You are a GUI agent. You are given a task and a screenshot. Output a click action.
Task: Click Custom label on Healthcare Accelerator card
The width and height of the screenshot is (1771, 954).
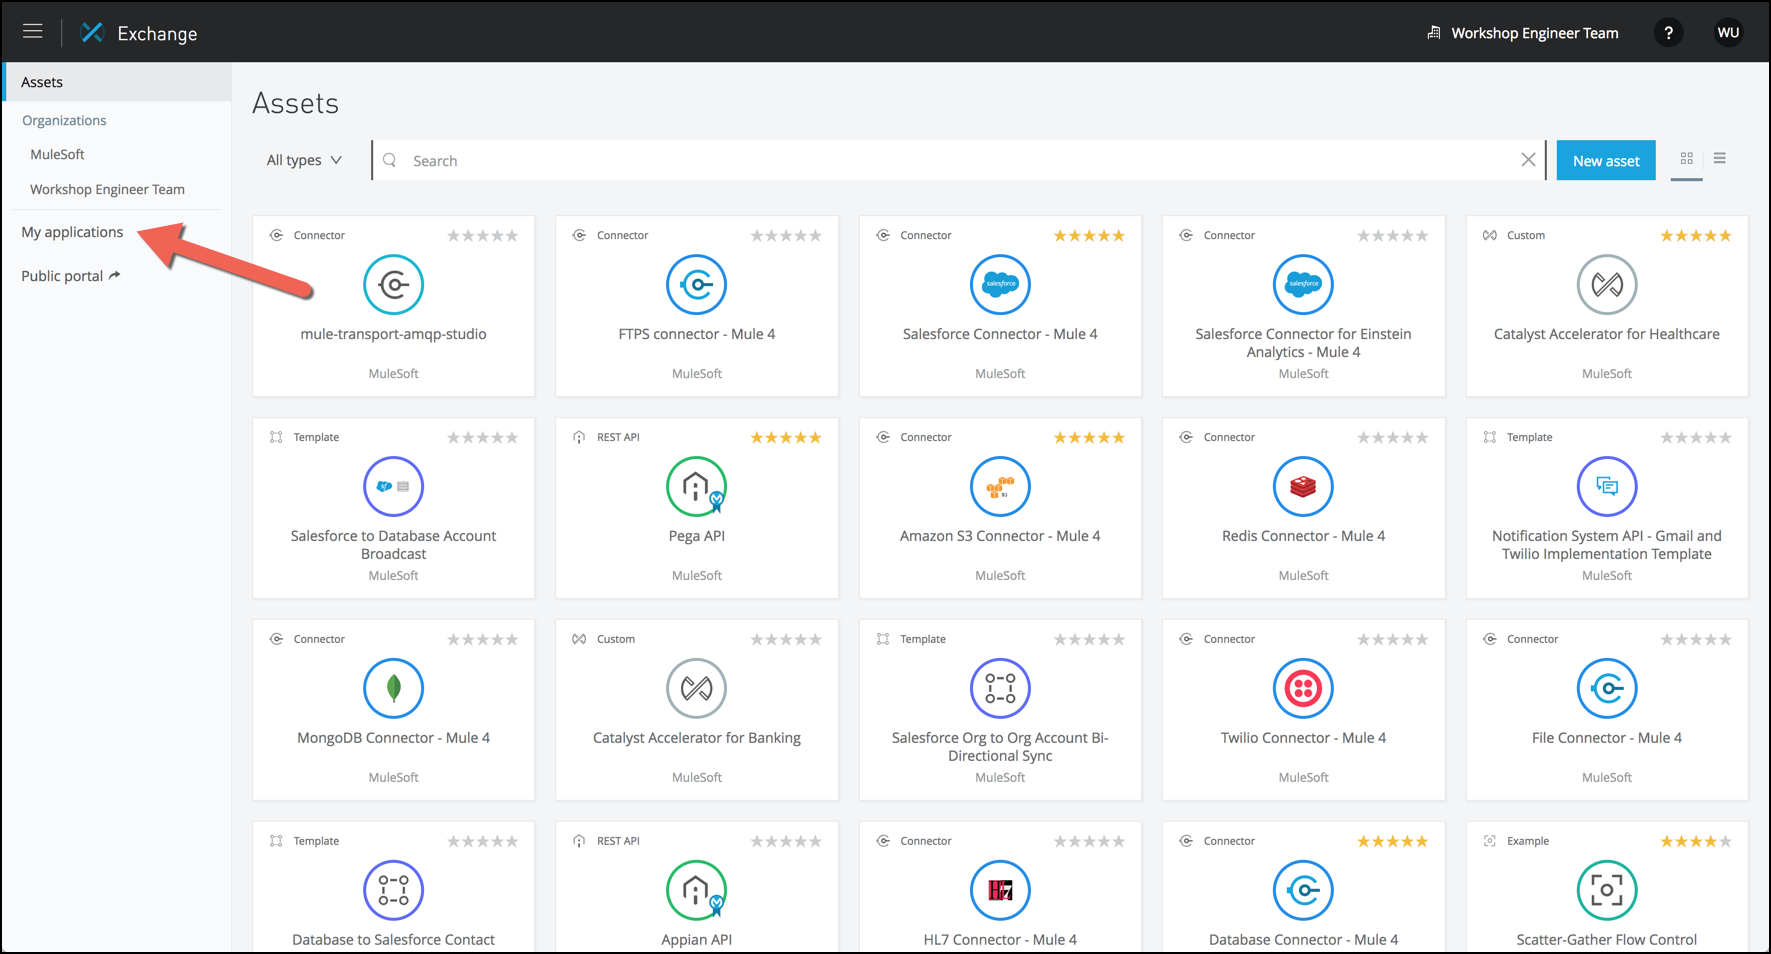1526,236
